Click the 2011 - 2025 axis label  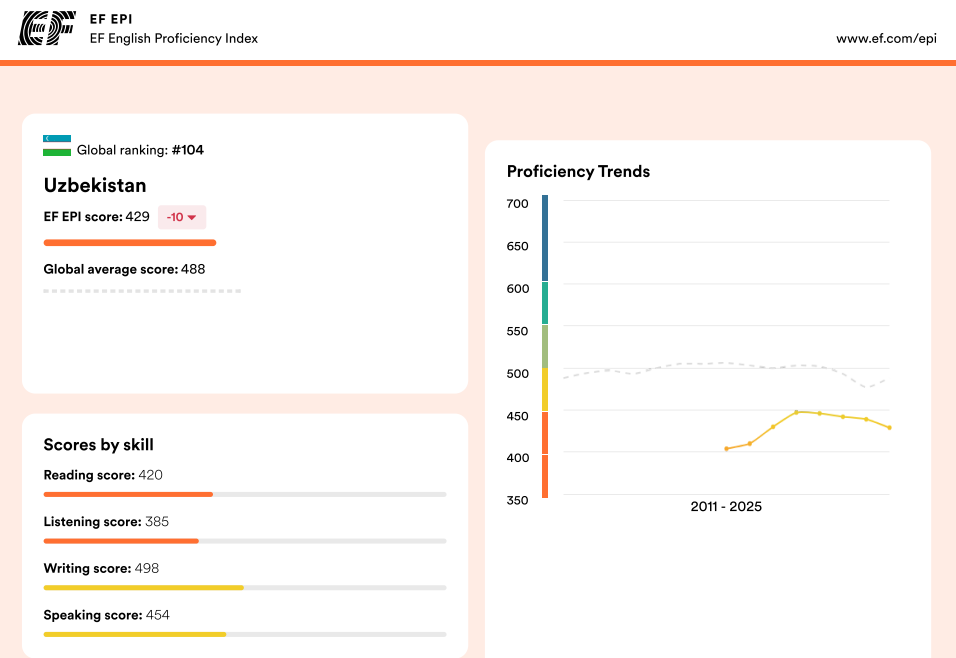coord(726,507)
